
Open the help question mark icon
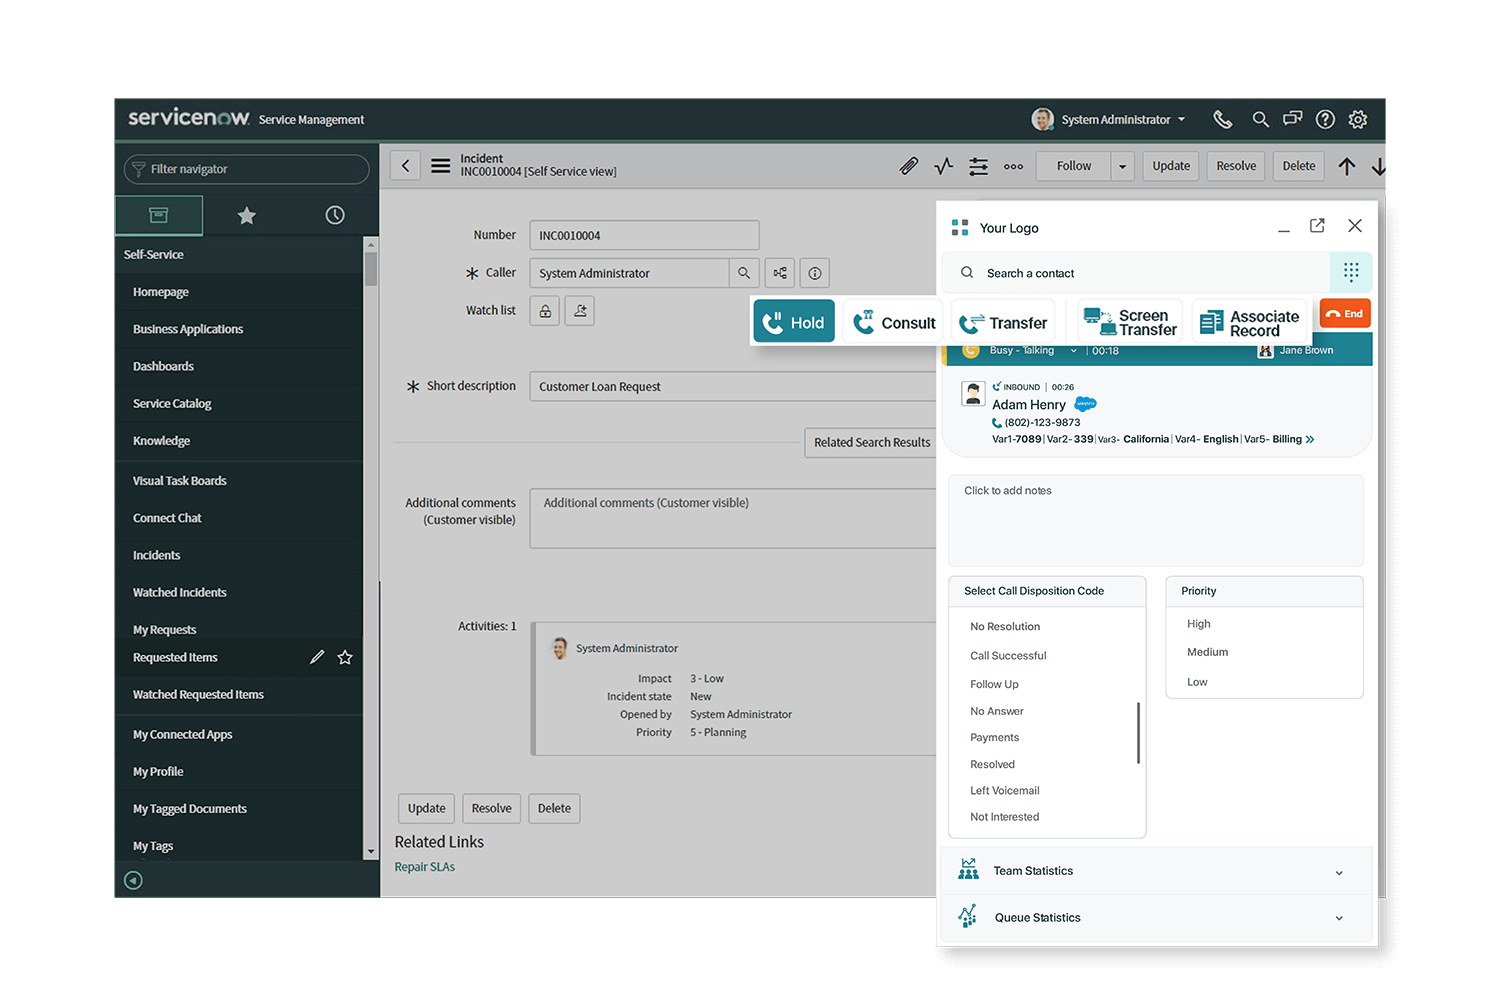1325,119
